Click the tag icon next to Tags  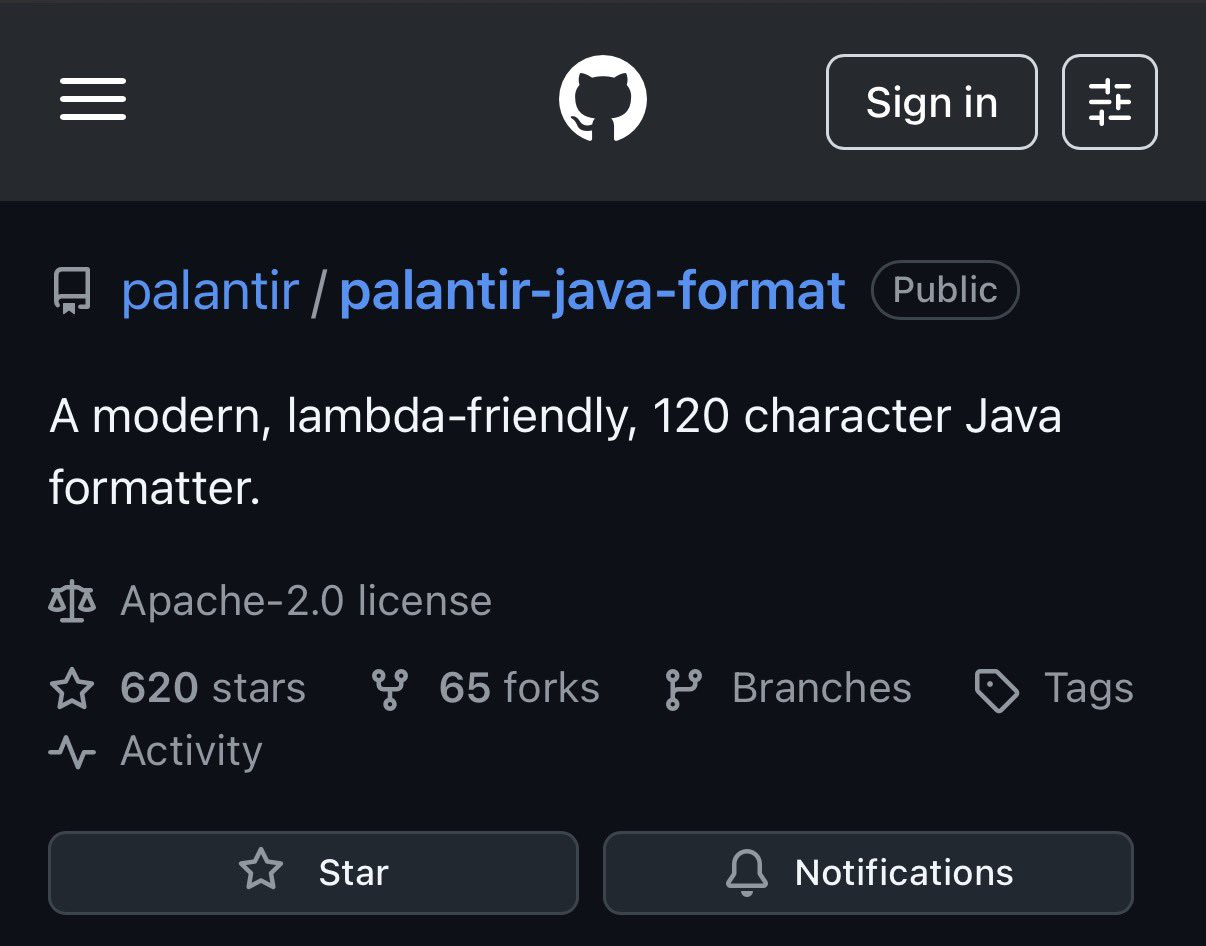coord(996,690)
